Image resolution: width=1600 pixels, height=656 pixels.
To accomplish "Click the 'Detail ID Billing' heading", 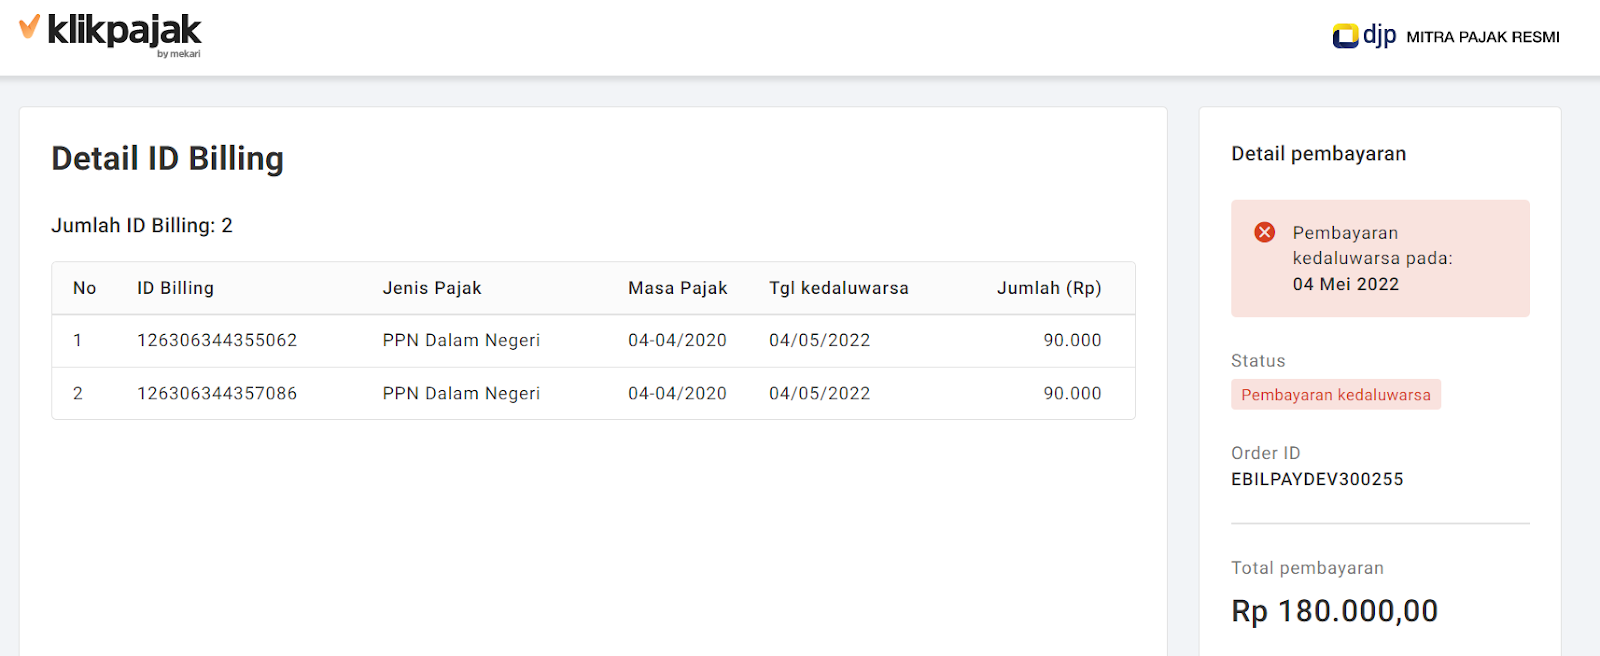I will tap(168, 158).
